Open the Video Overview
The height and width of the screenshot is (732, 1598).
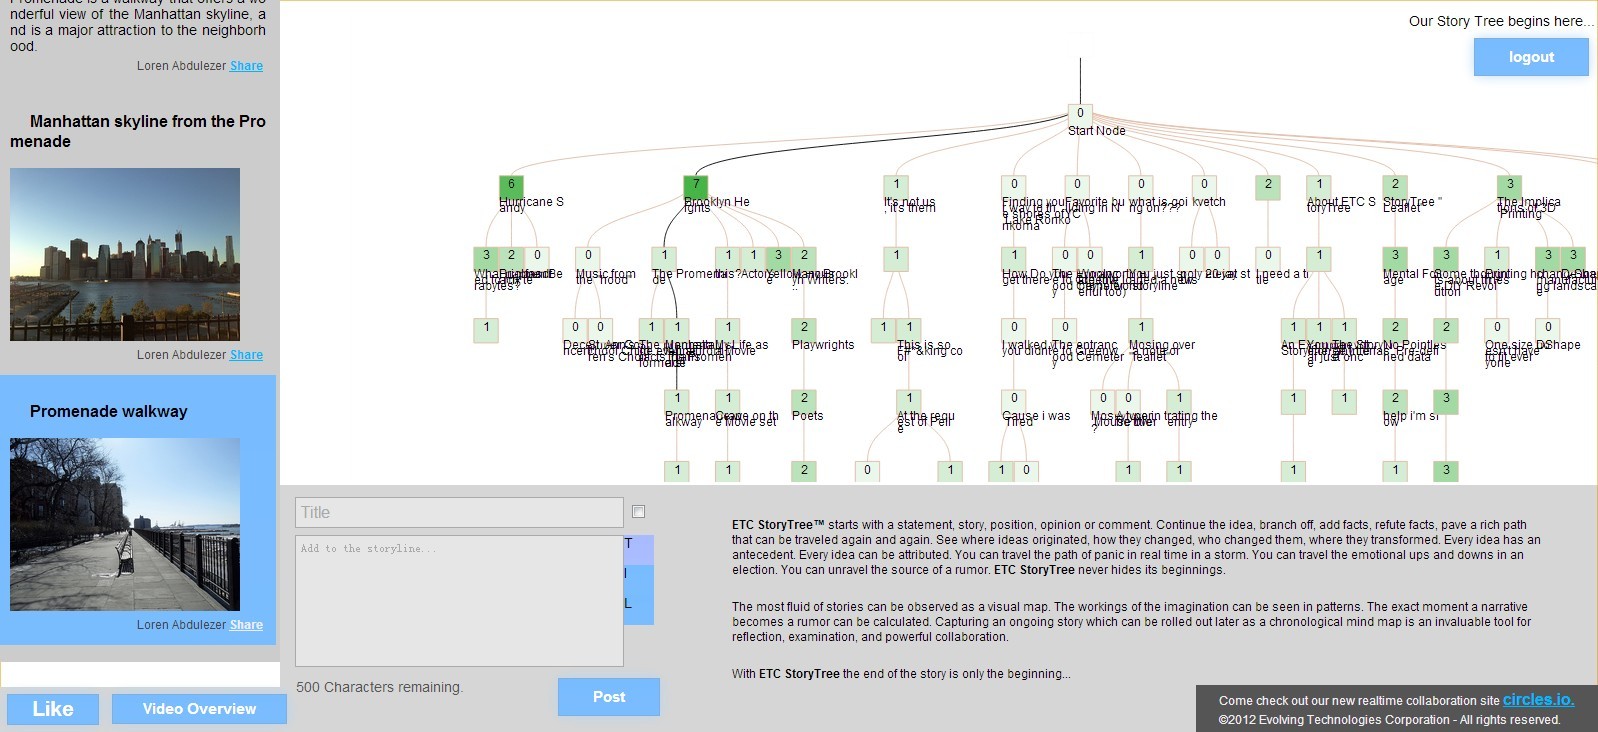click(x=199, y=709)
